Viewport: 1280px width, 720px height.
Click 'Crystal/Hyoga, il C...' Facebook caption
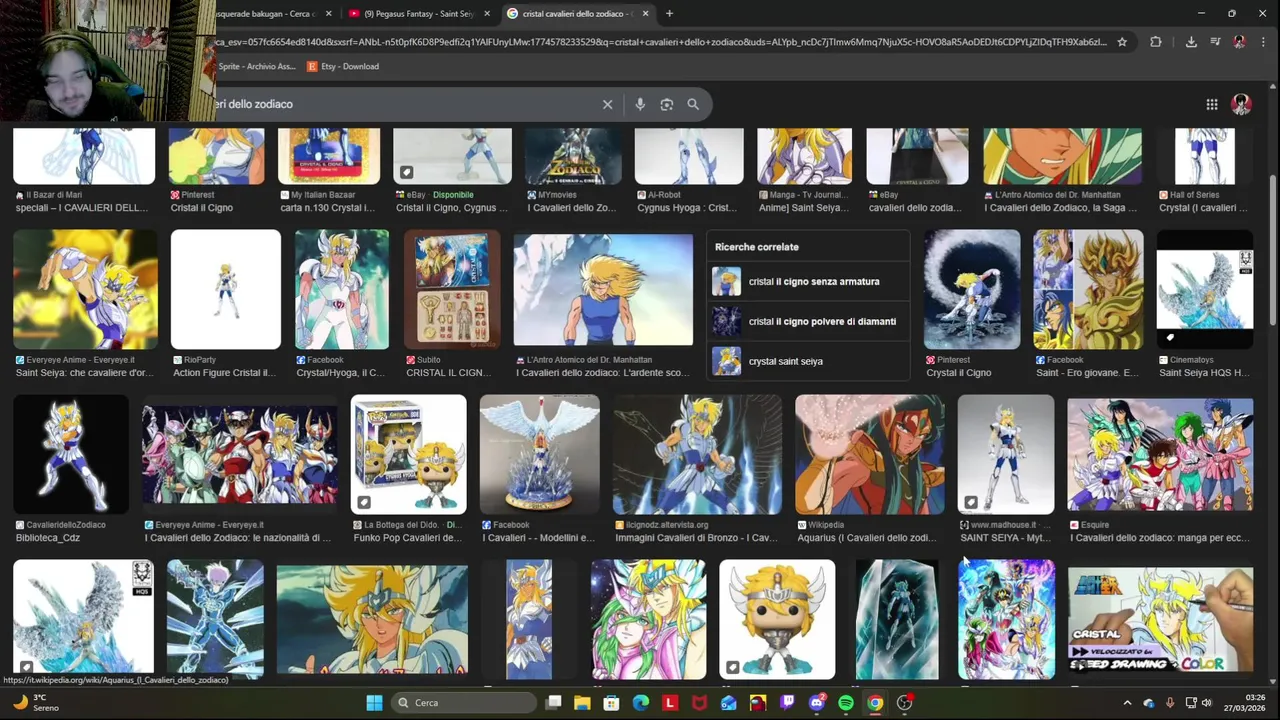pos(341,373)
